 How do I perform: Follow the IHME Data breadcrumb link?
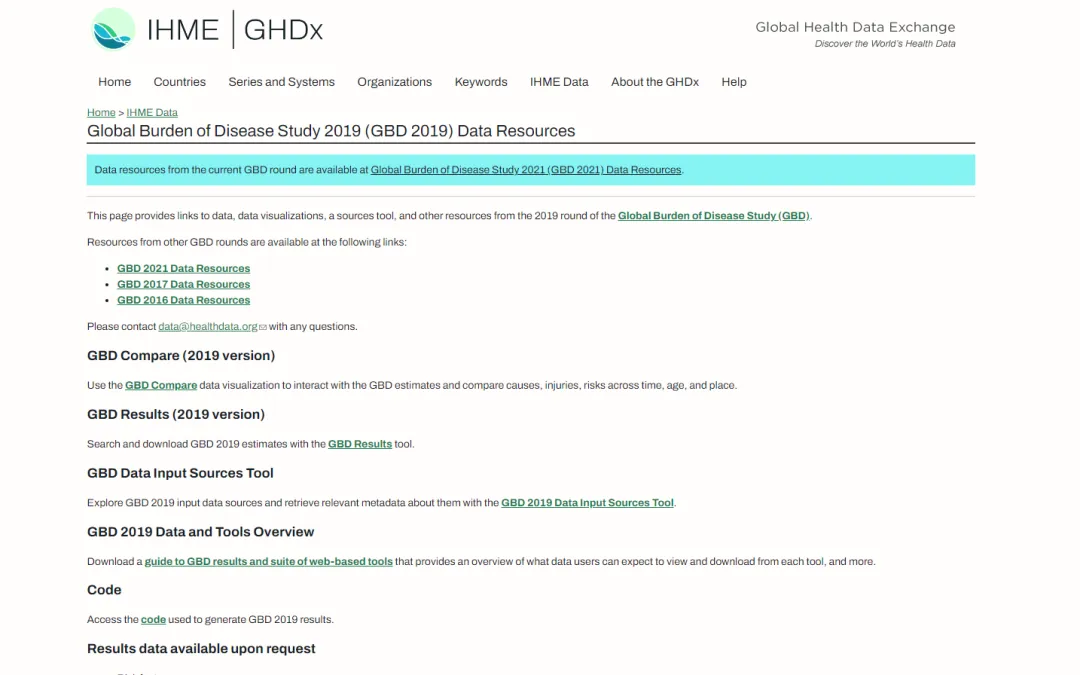[152, 112]
